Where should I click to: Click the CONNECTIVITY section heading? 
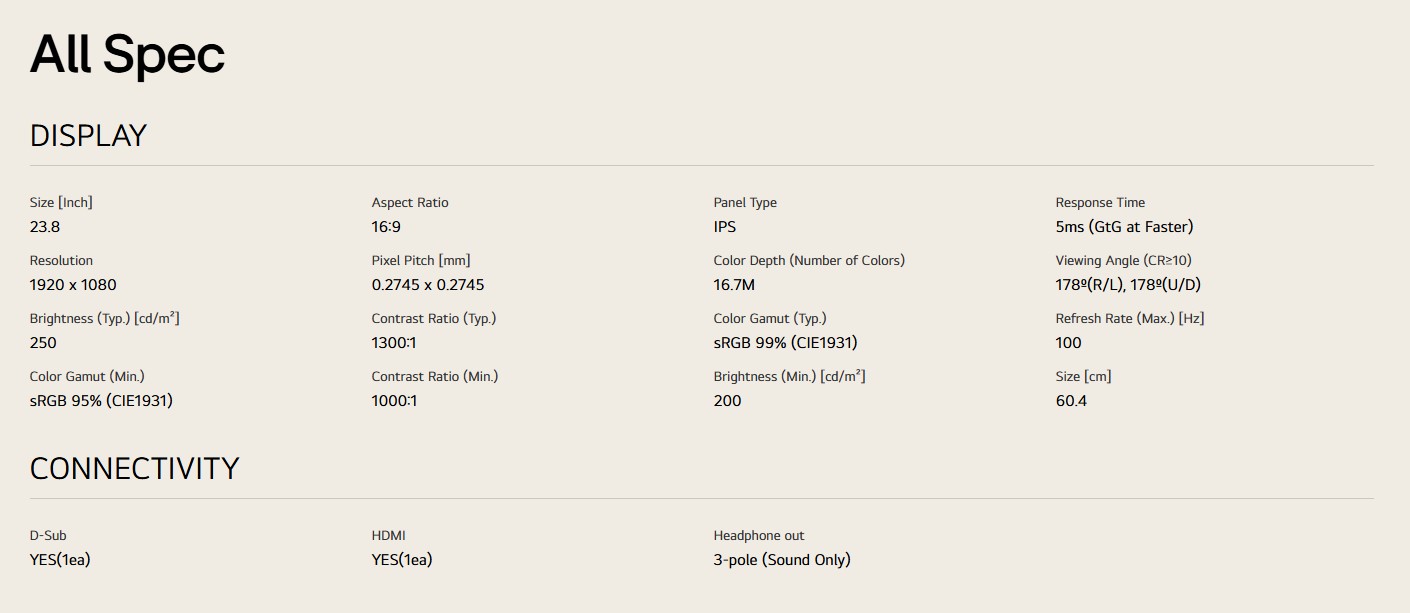134,469
